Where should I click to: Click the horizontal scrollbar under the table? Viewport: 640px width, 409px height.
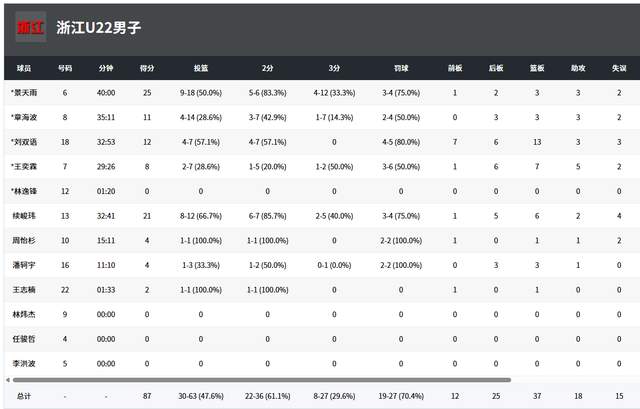point(262,380)
